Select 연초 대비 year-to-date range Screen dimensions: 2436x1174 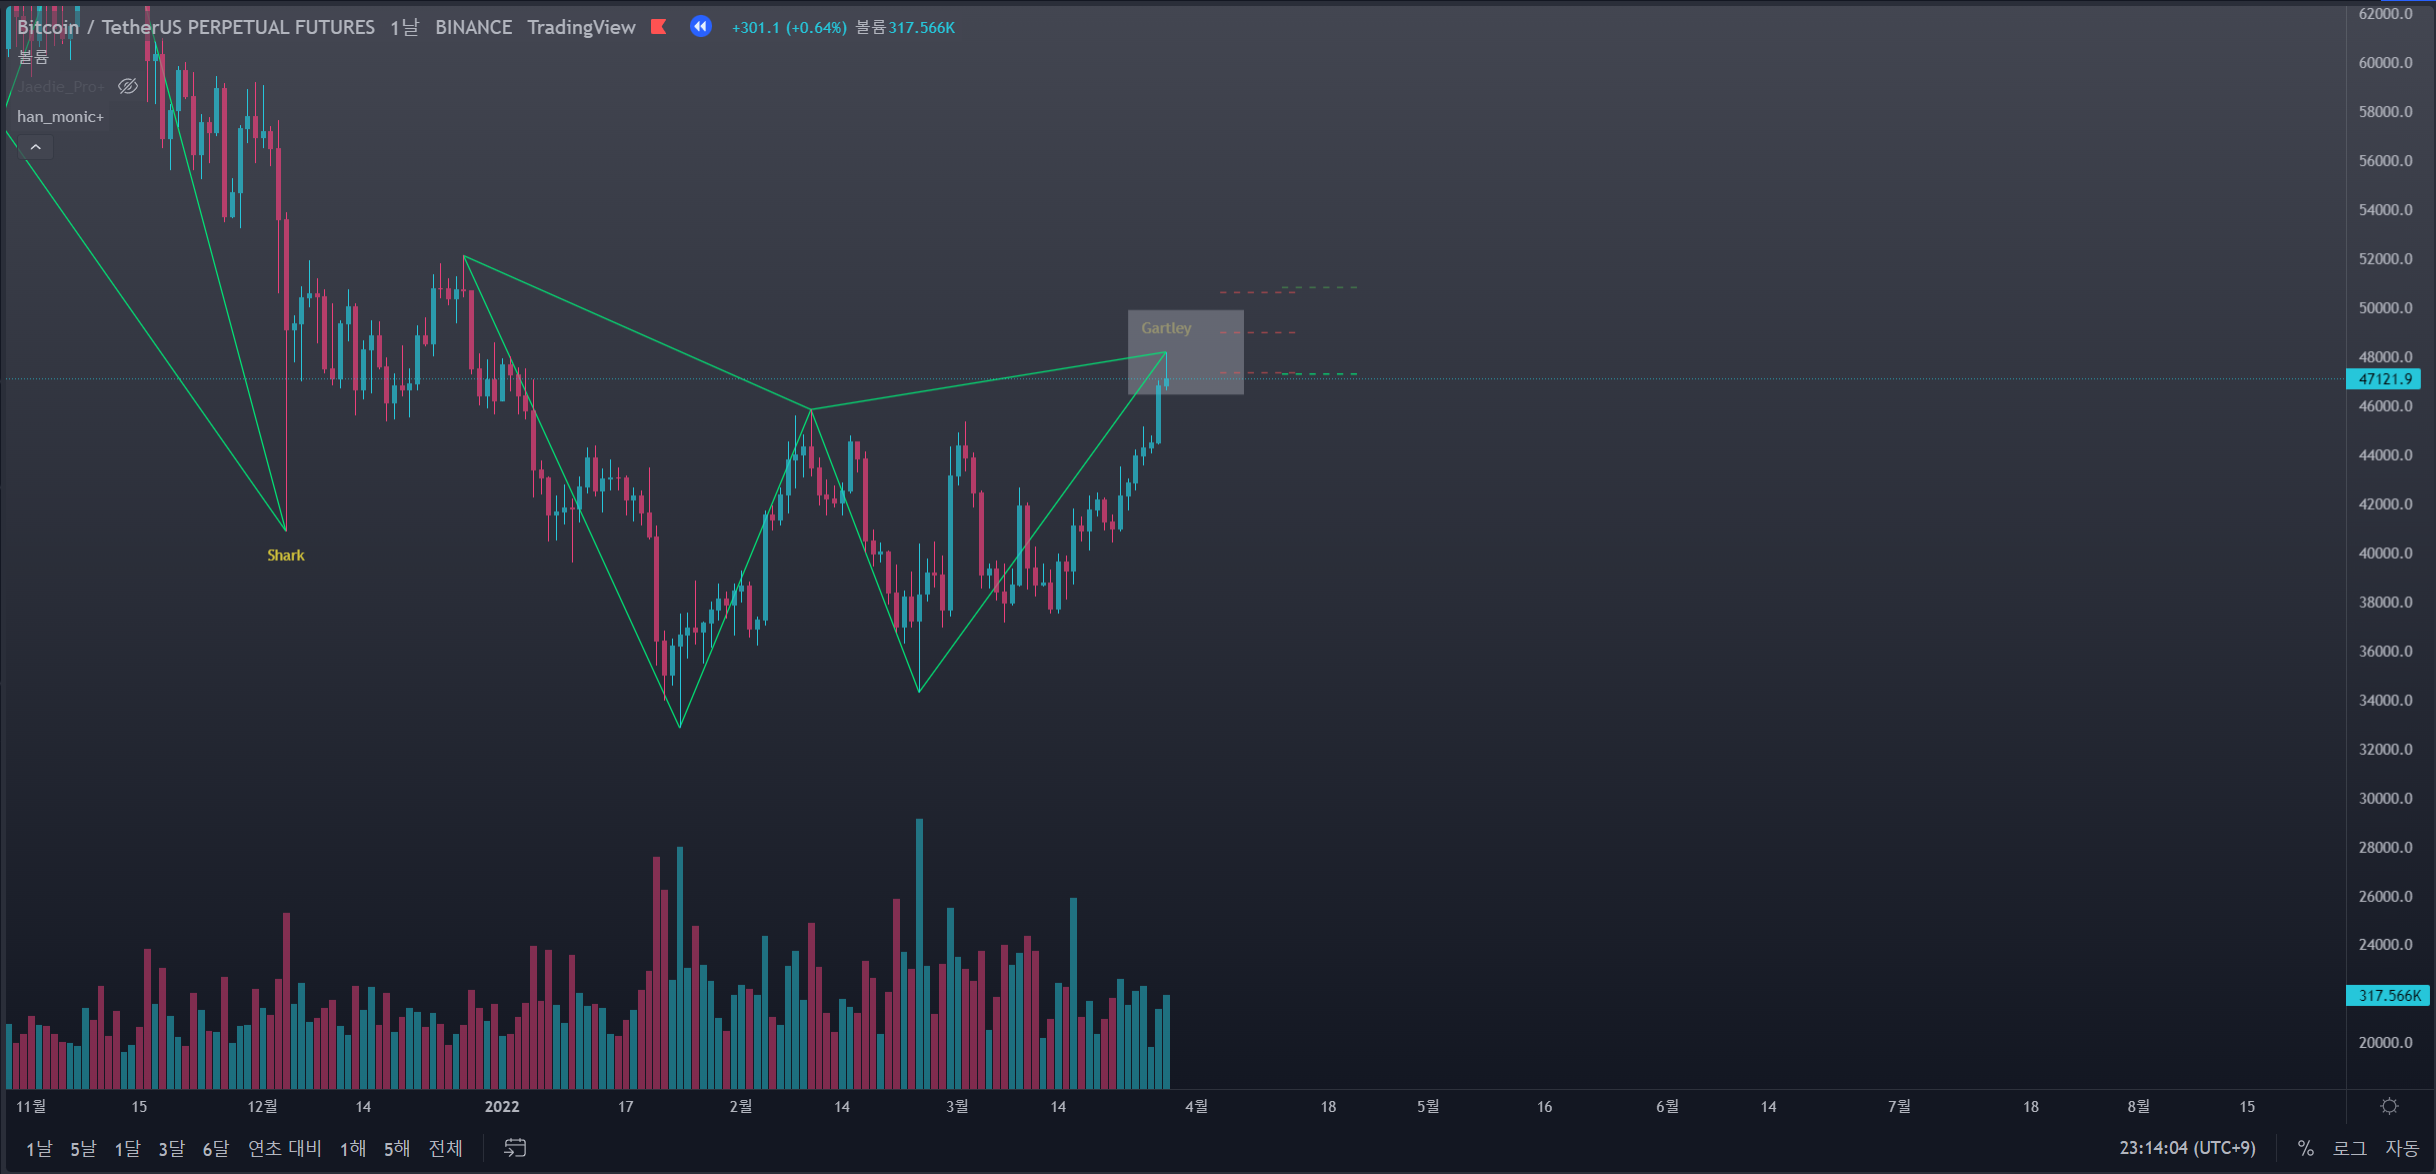tap(284, 1148)
